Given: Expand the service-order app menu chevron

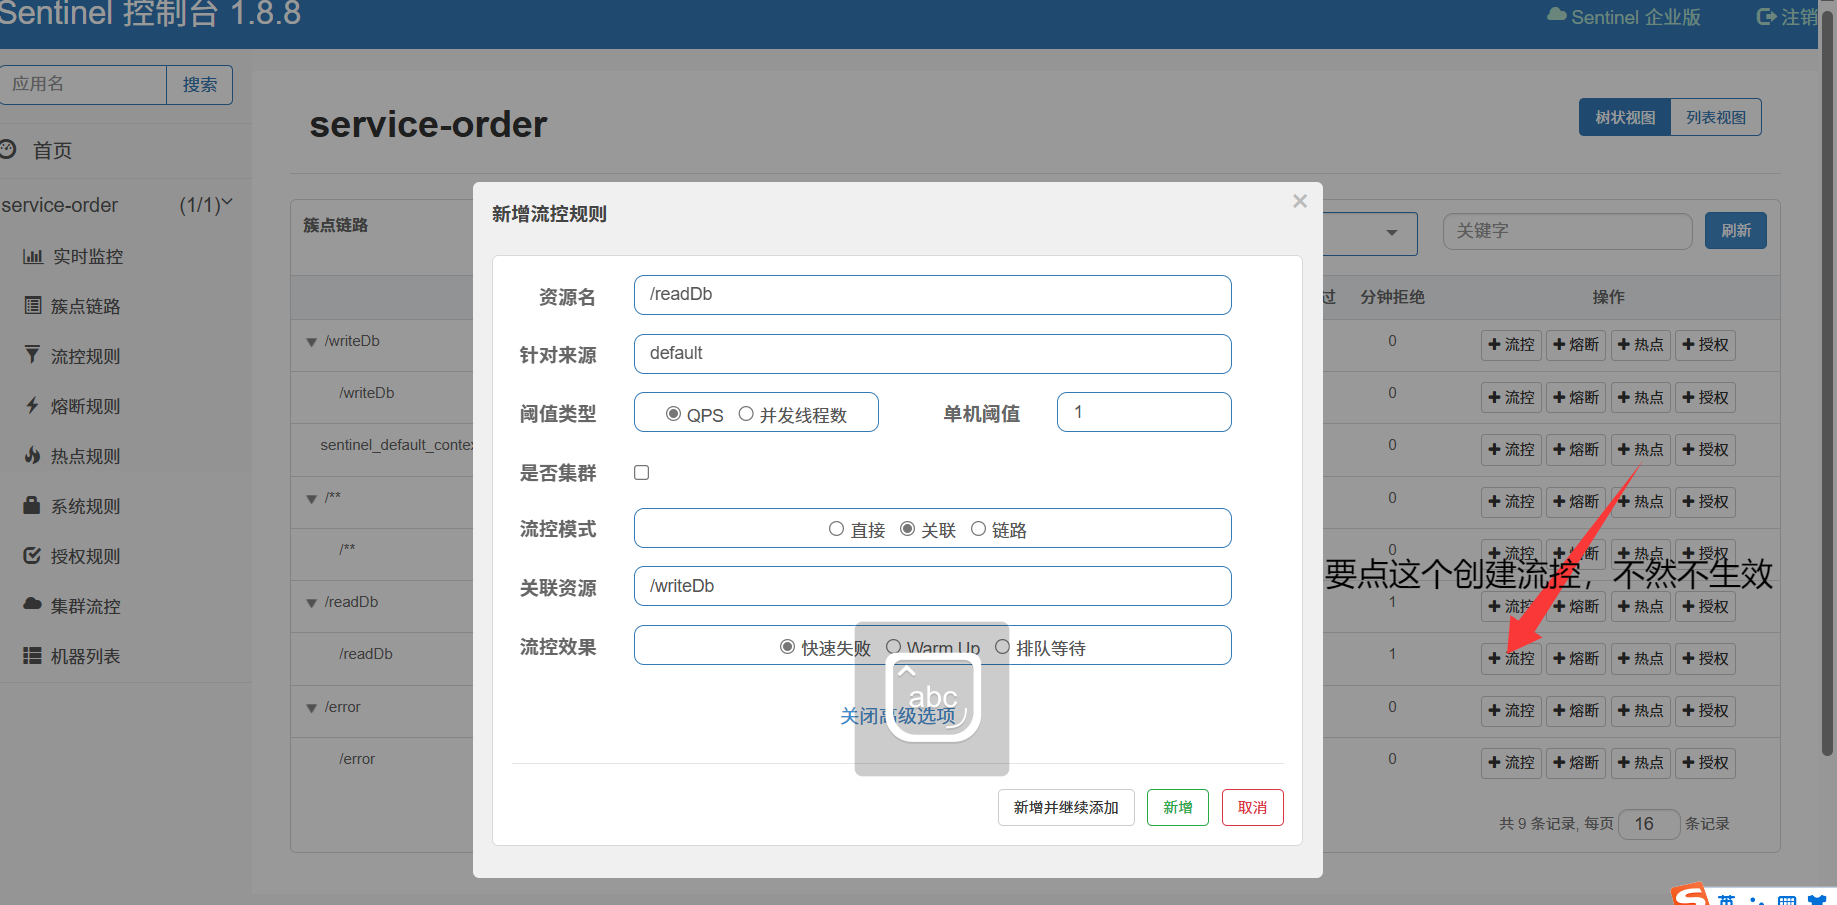Looking at the screenshot, I should coord(227,203).
